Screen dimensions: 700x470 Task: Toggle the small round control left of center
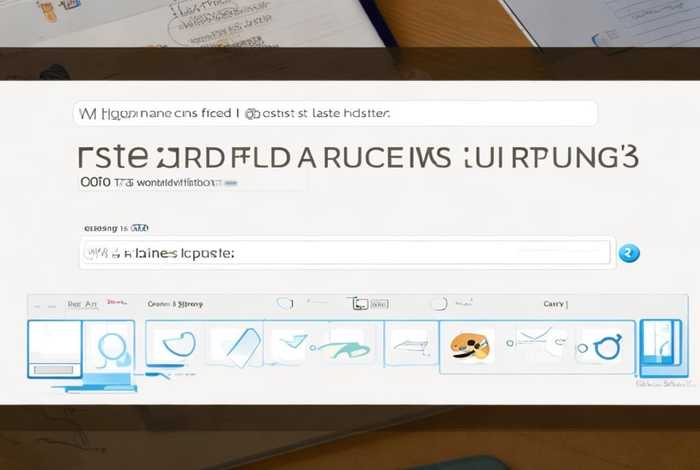pyautogui.click(x=285, y=302)
